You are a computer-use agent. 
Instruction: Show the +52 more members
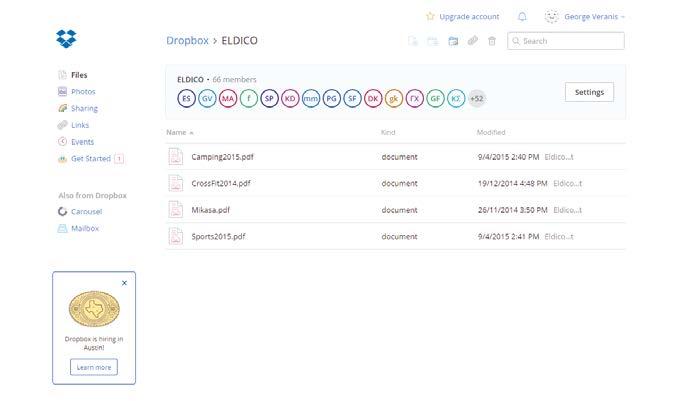pyautogui.click(x=477, y=98)
